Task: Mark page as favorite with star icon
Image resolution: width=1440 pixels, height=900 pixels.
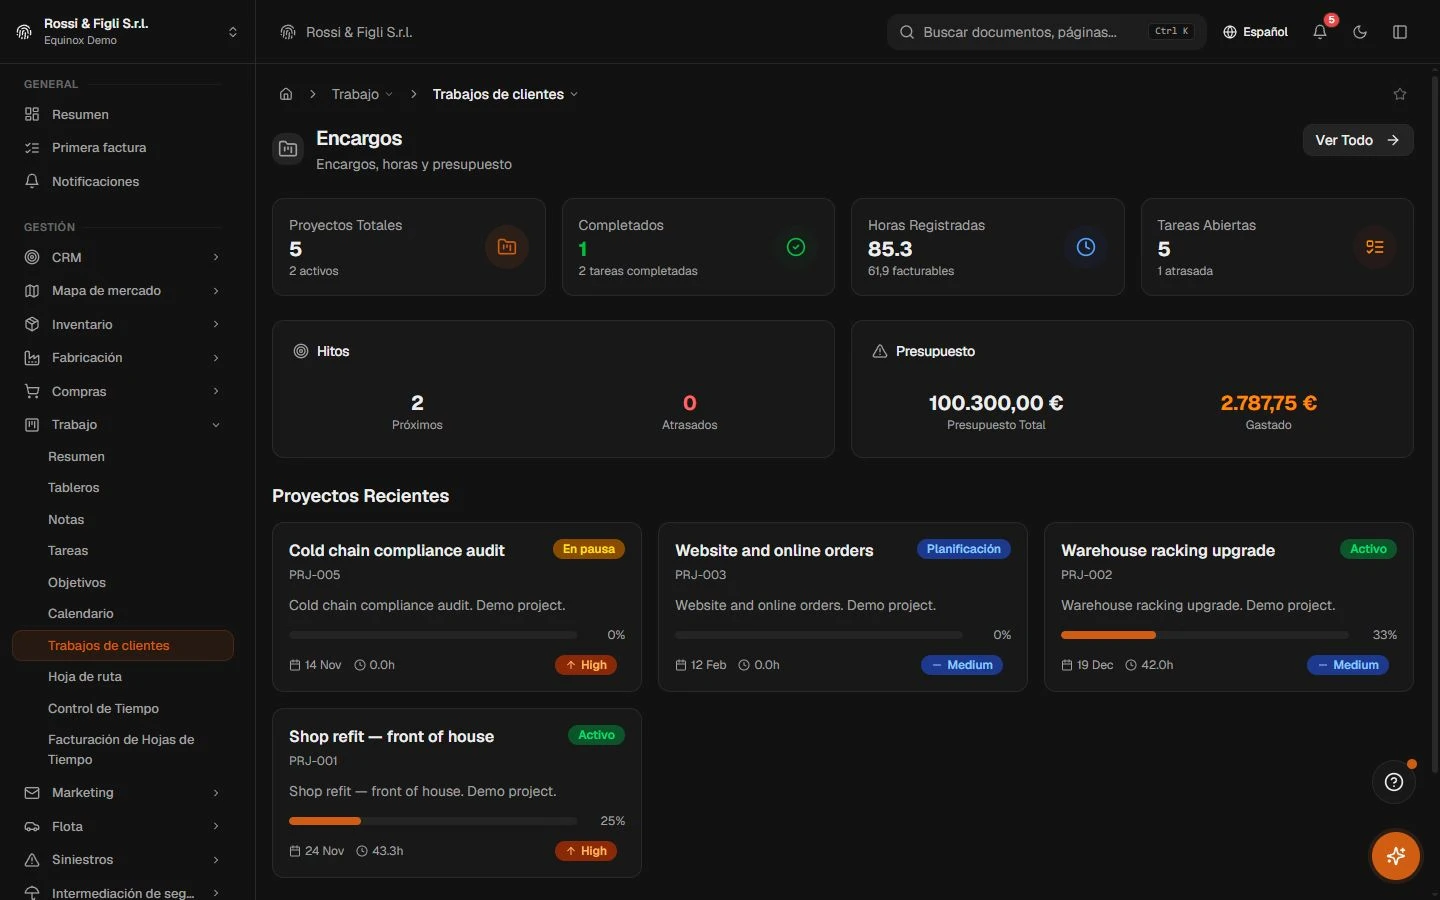Action: point(1400,94)
